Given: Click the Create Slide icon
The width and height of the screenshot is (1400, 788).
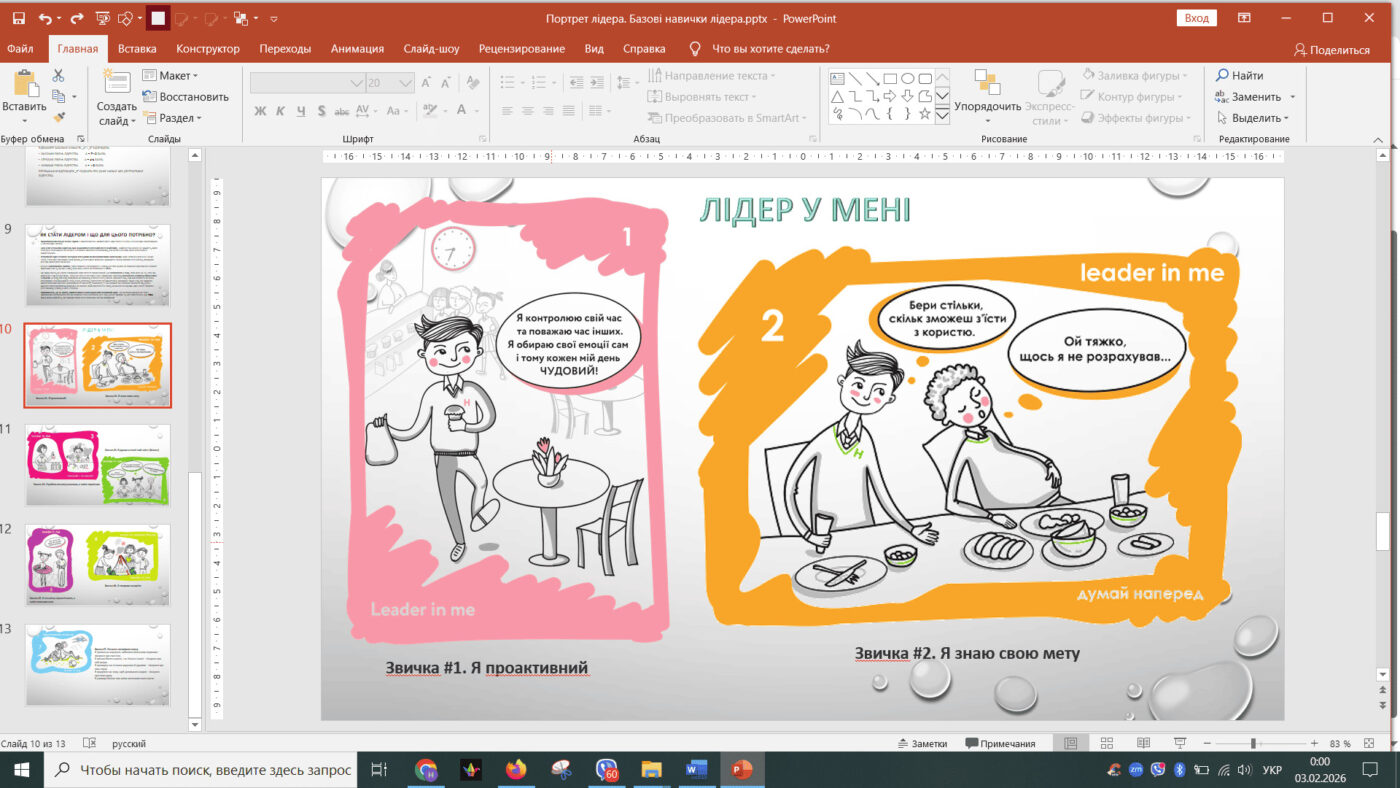Looking at the screenshot, I should point(116,84).
